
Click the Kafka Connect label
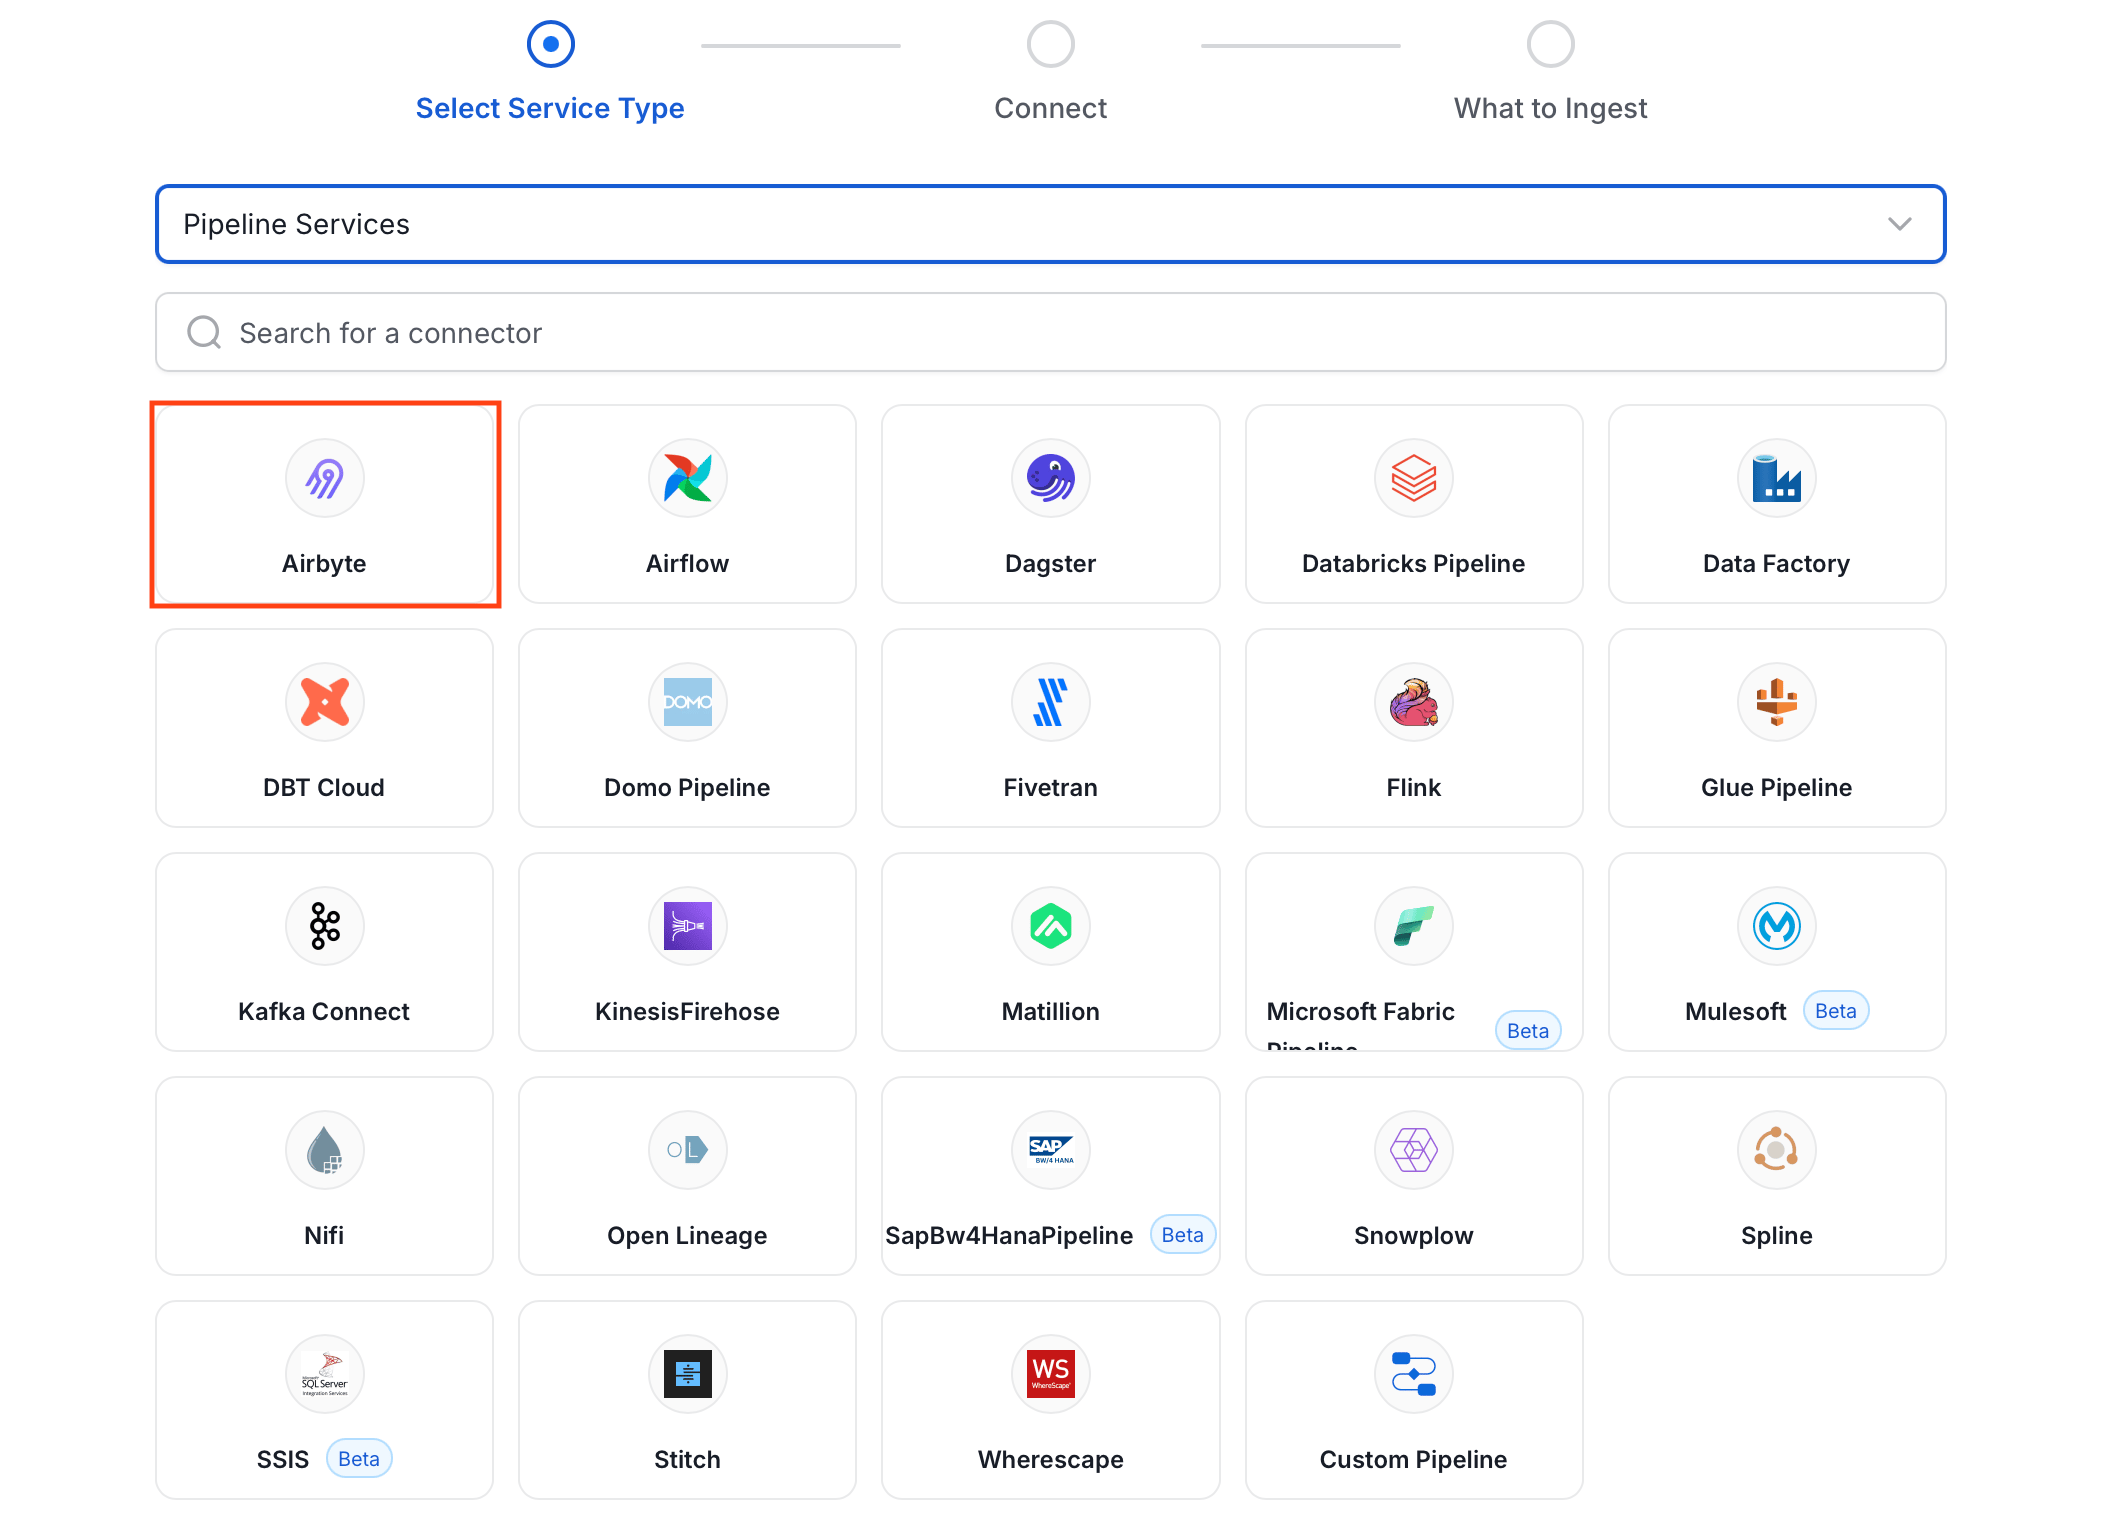coord(324,1011)
